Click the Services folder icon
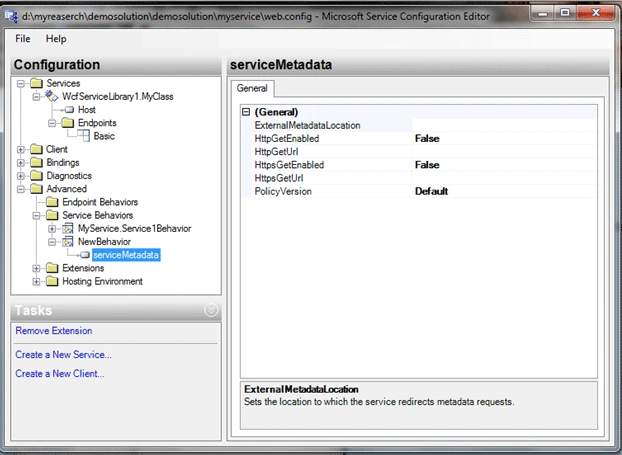This screenshot has height=455, width=622. click(36, 83)
